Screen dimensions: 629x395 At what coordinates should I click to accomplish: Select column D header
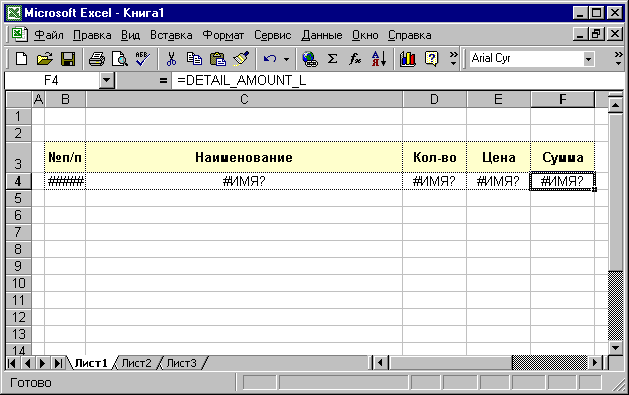[x=434, y=99]
